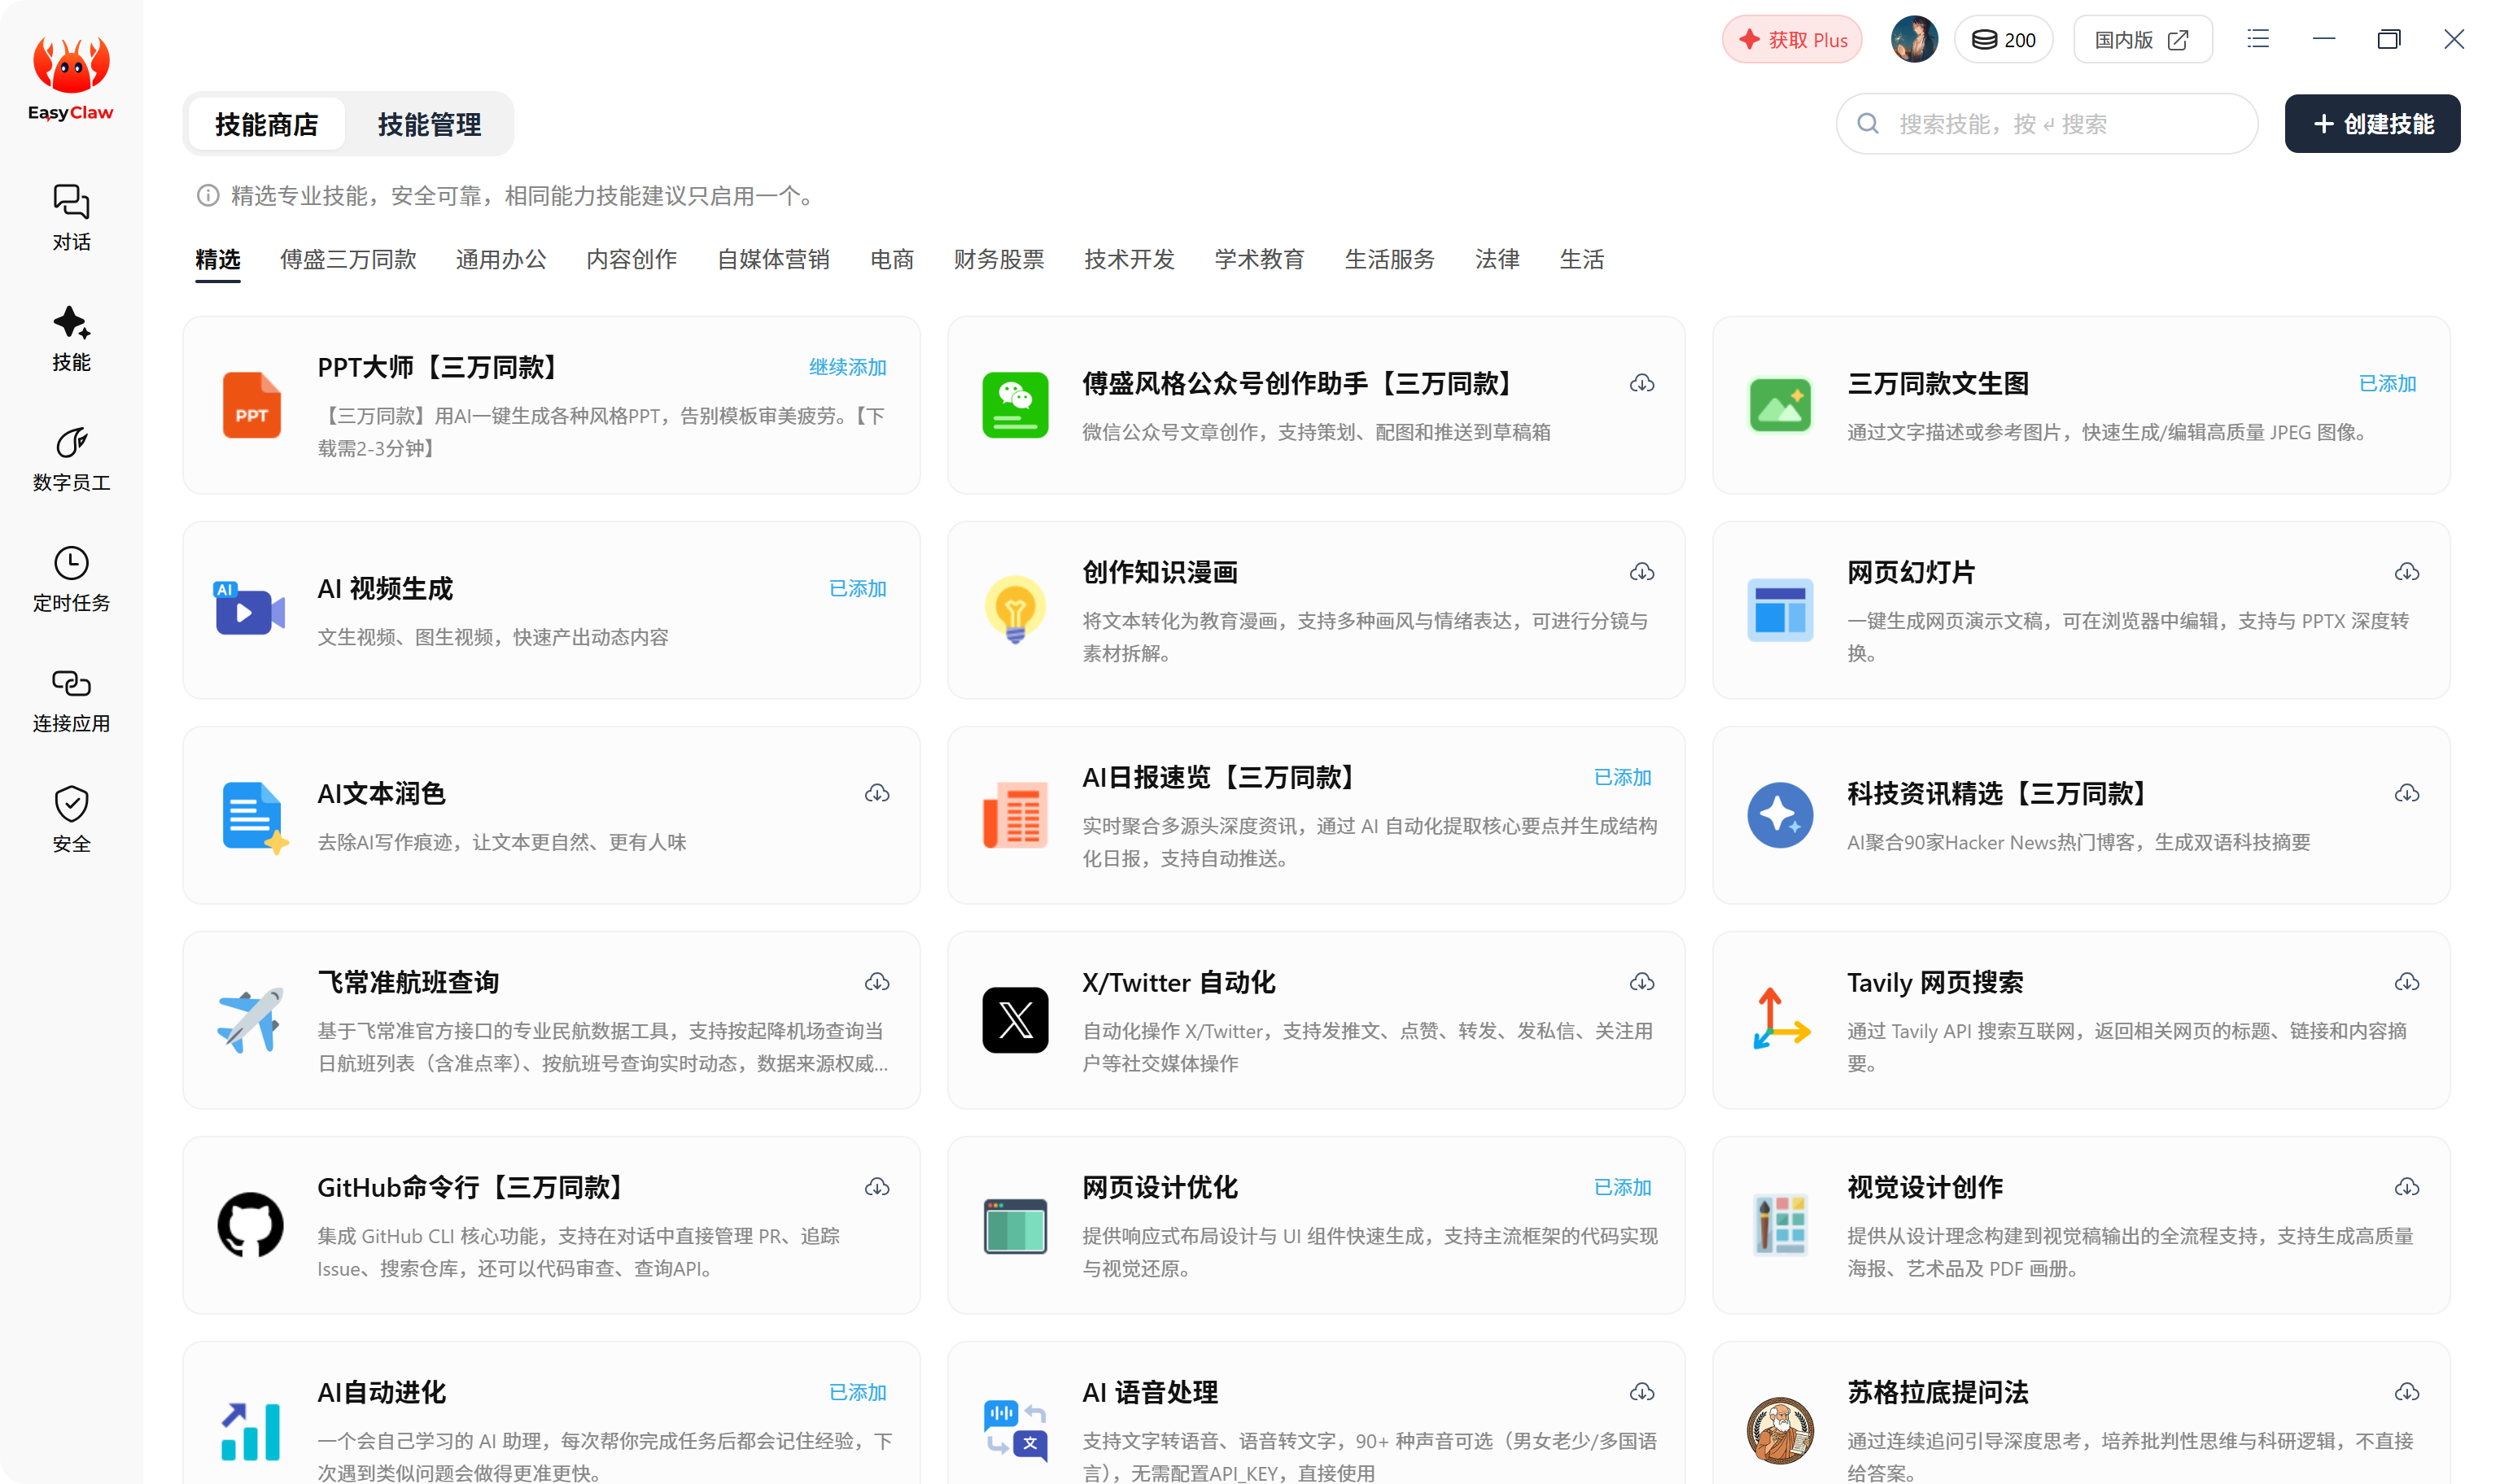This screenshot has width=2500, height=1484.
Task: Click the X/Twitter skill logo icon
Action: point(1015,1020)
